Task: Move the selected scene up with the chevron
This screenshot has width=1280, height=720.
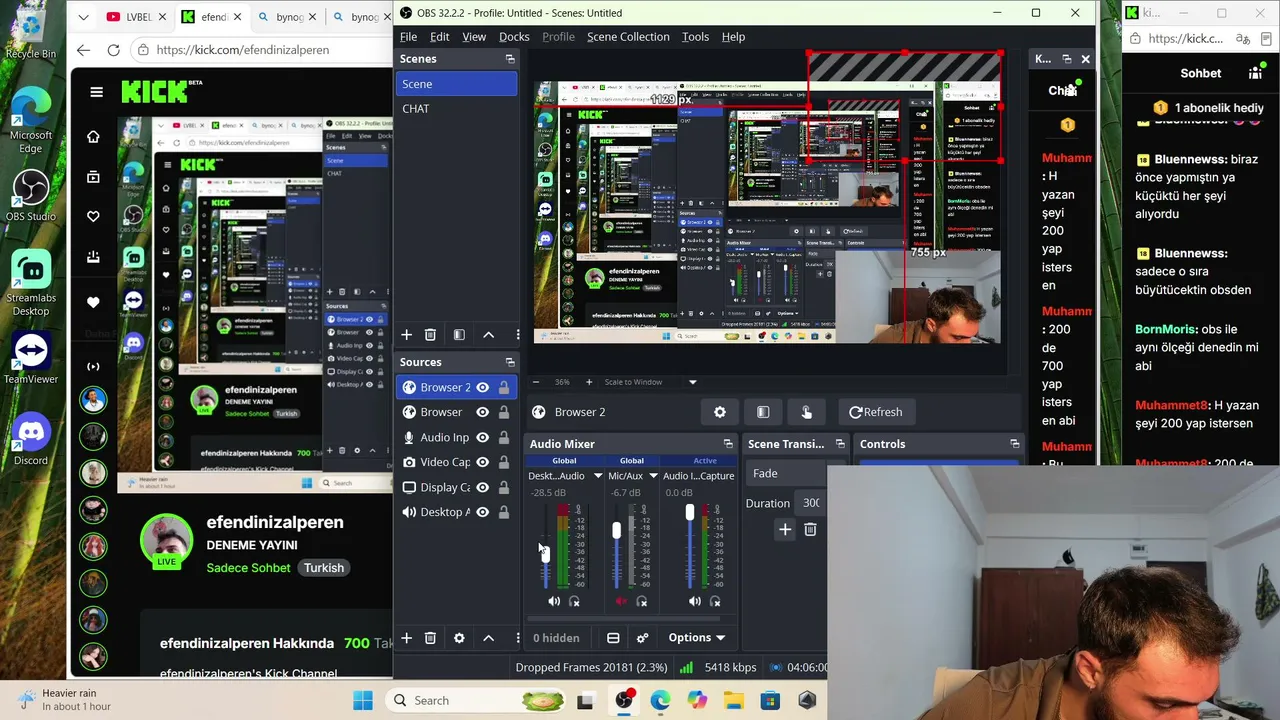Action: (x=488, y=335)
